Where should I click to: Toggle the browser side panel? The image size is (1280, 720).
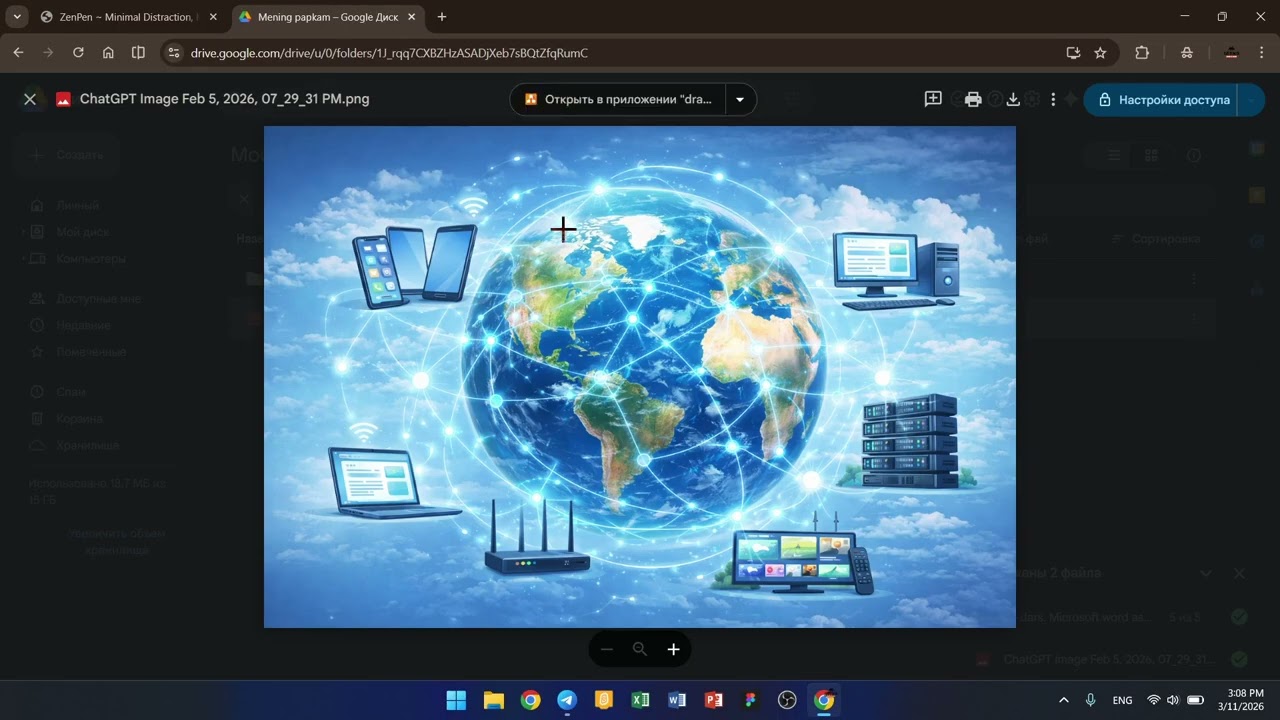pyautogui.click(x=138, y=52)
